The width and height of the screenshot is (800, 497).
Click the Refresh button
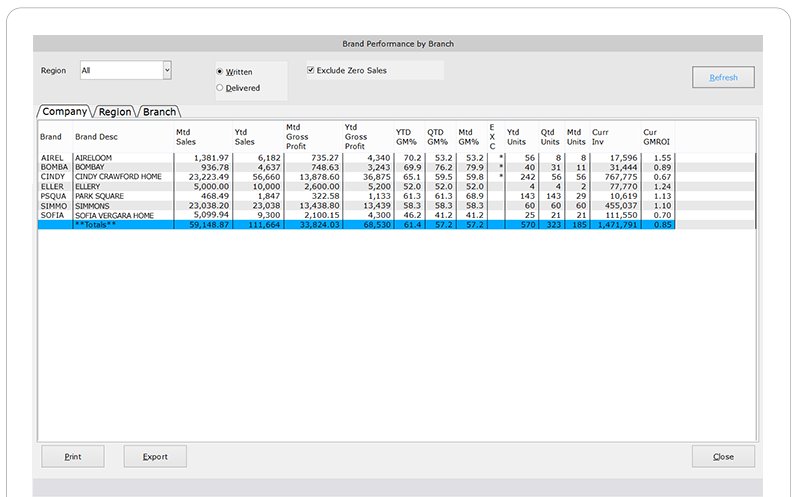723,77
